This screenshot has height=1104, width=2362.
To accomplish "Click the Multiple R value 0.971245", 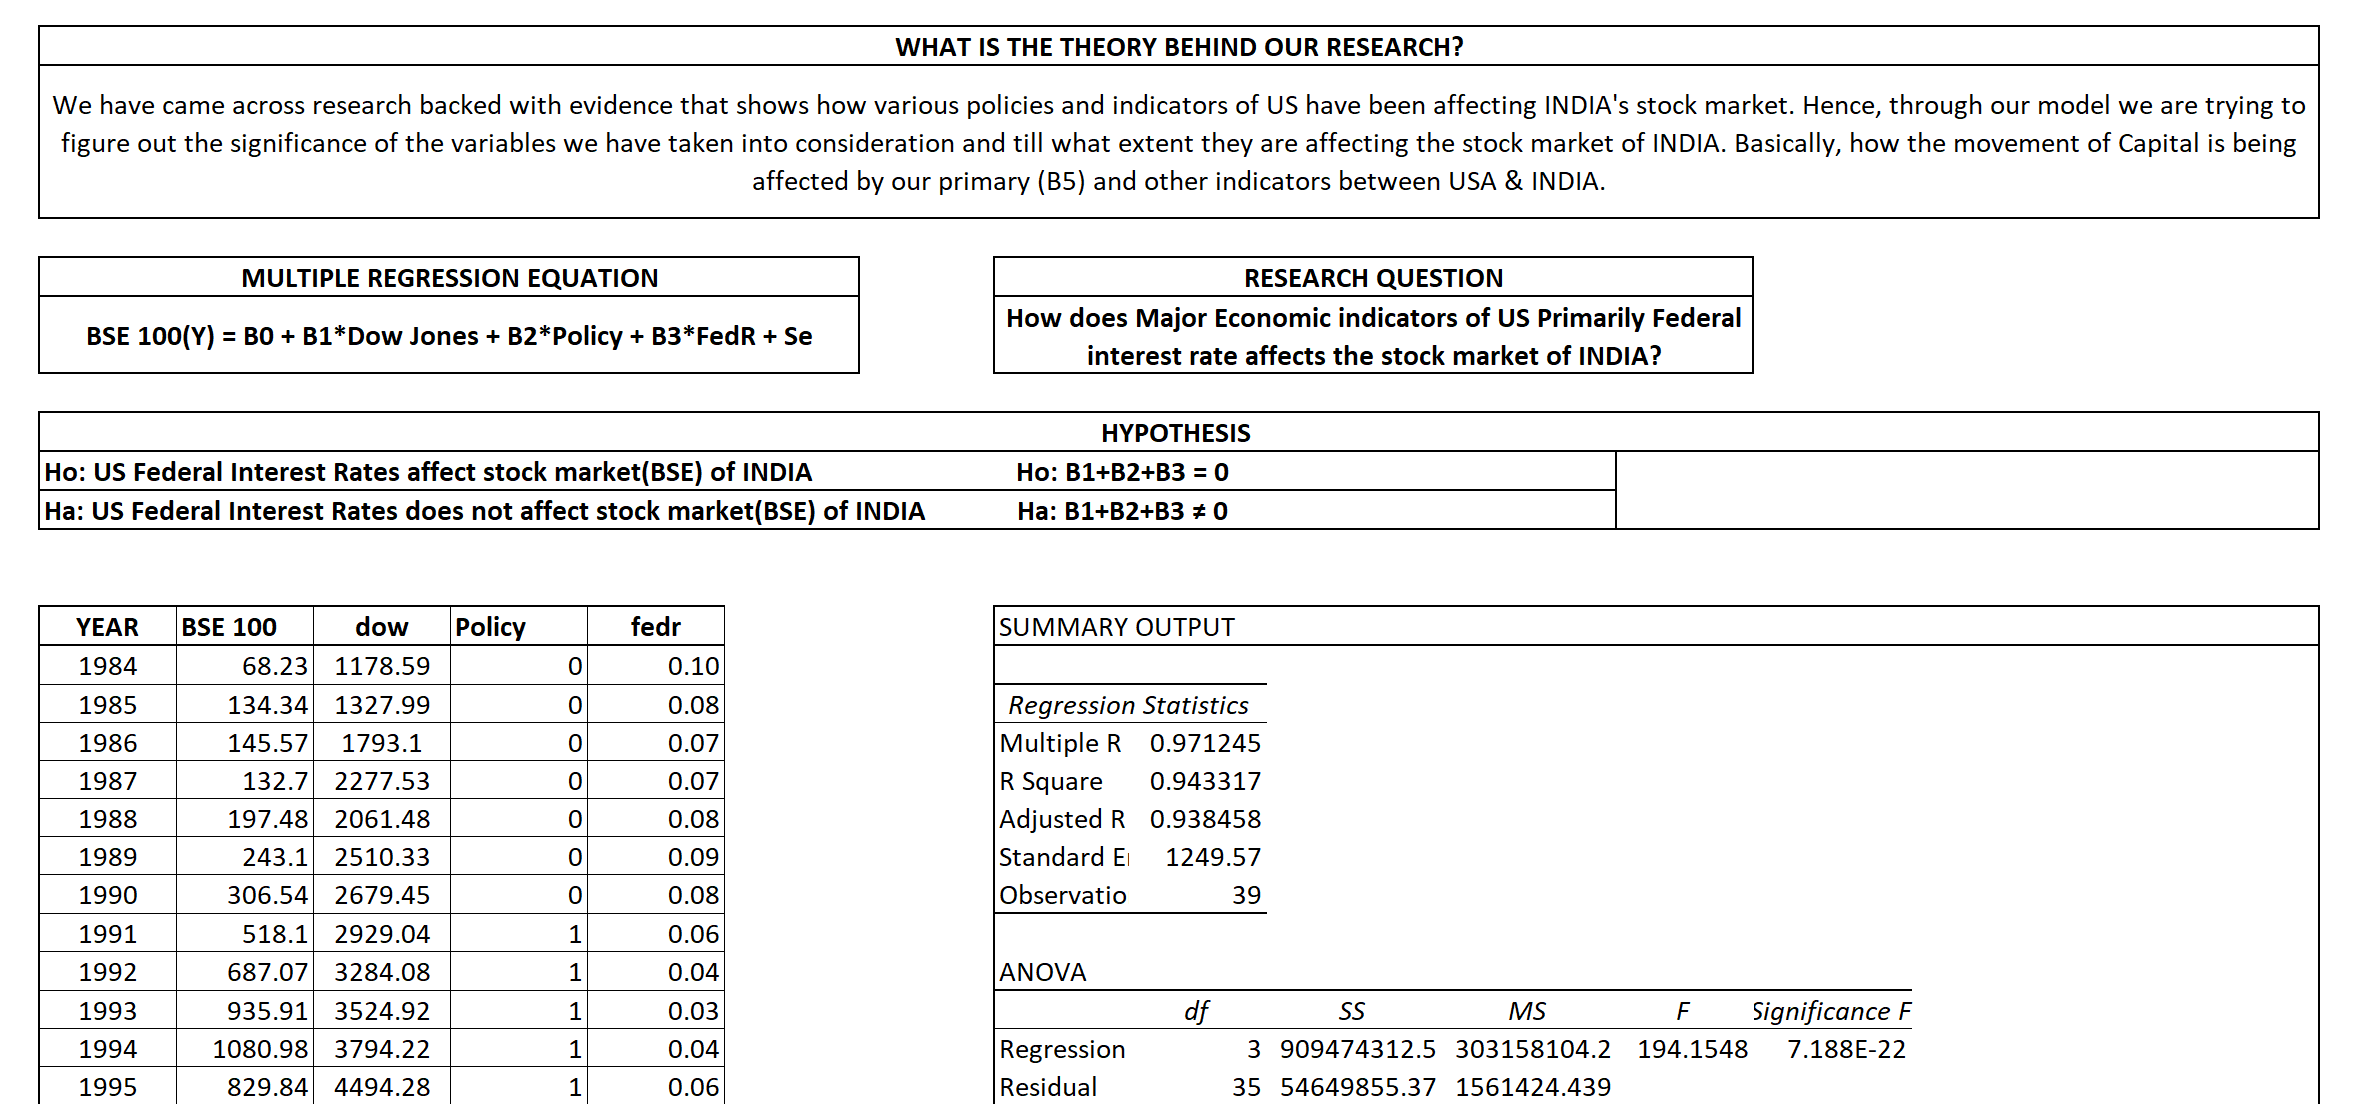I will coord(1205,743).
